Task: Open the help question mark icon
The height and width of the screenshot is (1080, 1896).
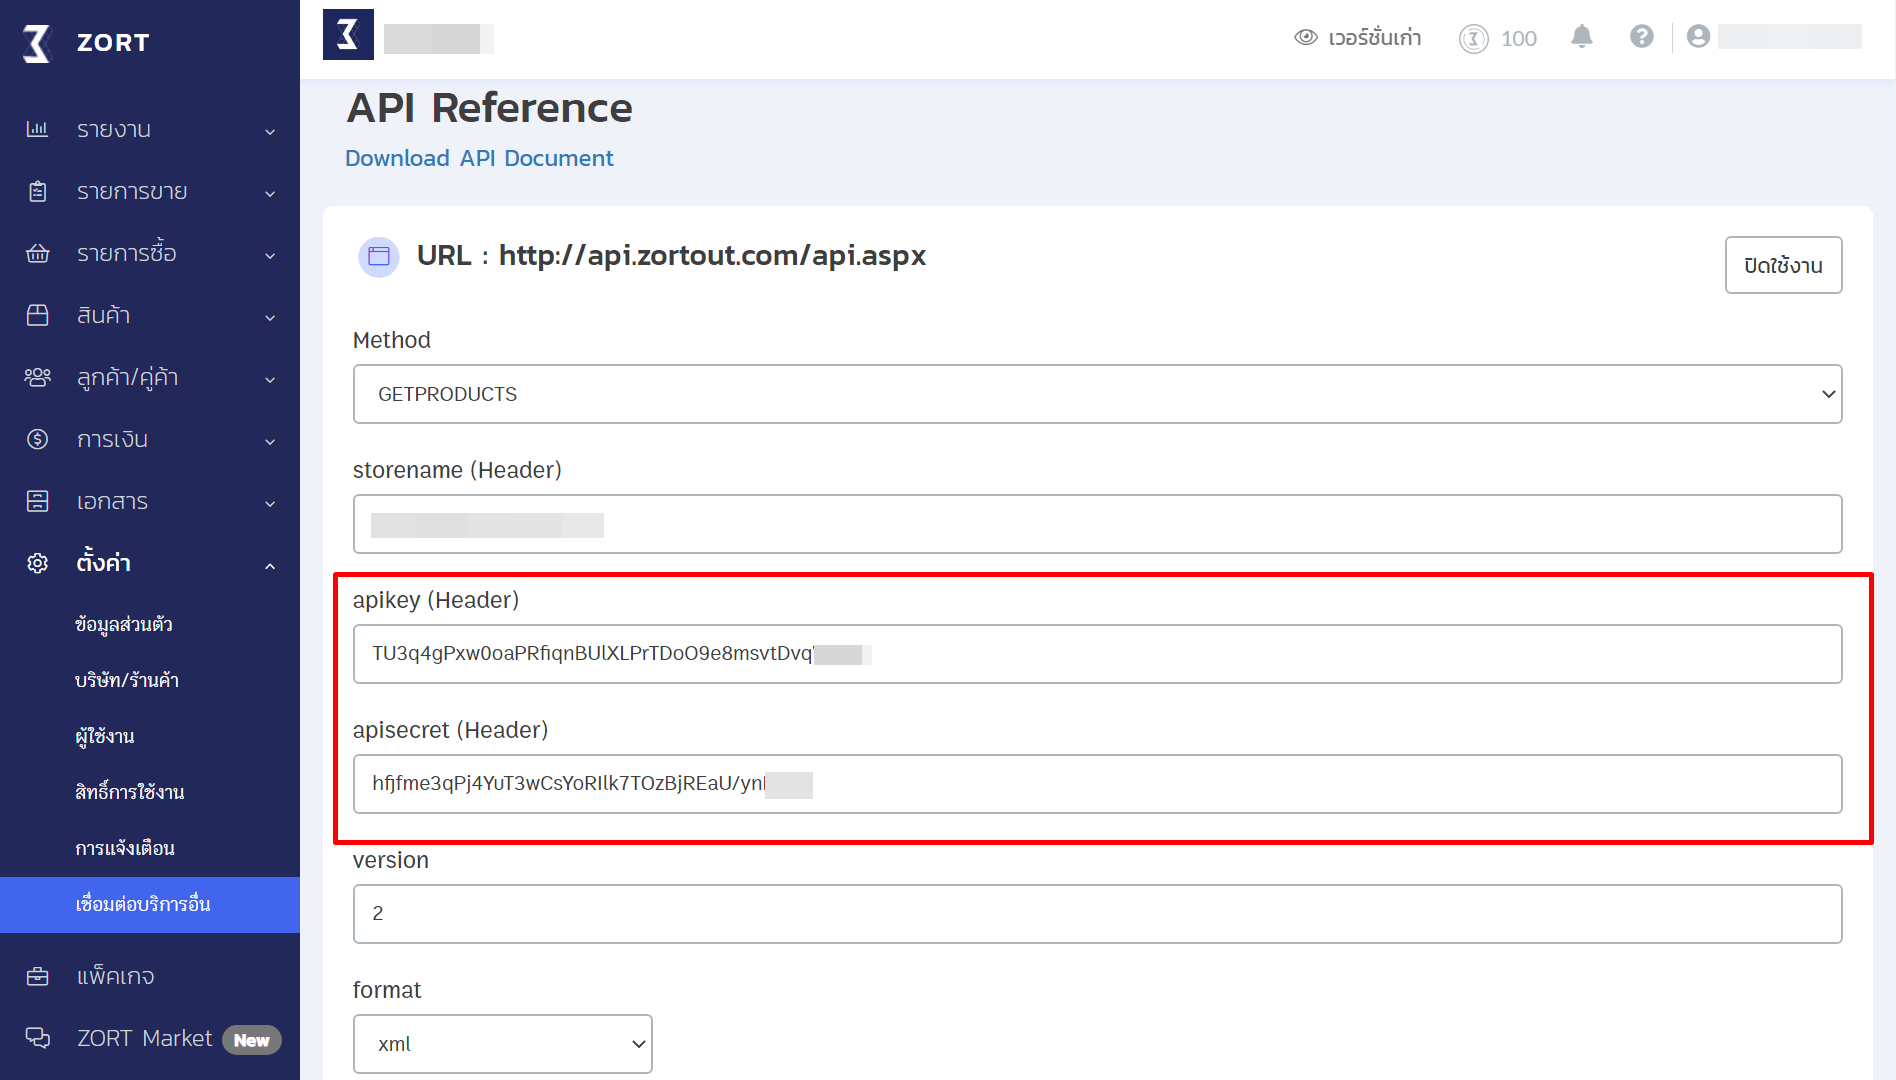Action: (1641, 37)
